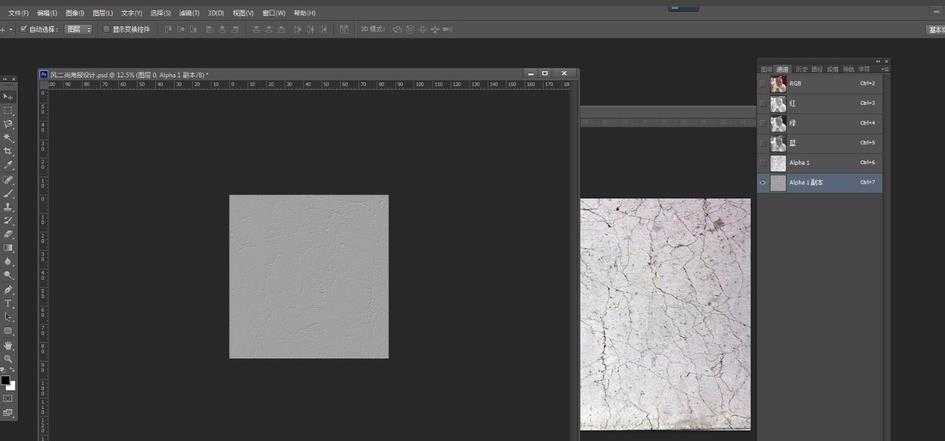945x441 pixels.
Task: Select the Horizontal Type tool
Action: tap(8, 303)
